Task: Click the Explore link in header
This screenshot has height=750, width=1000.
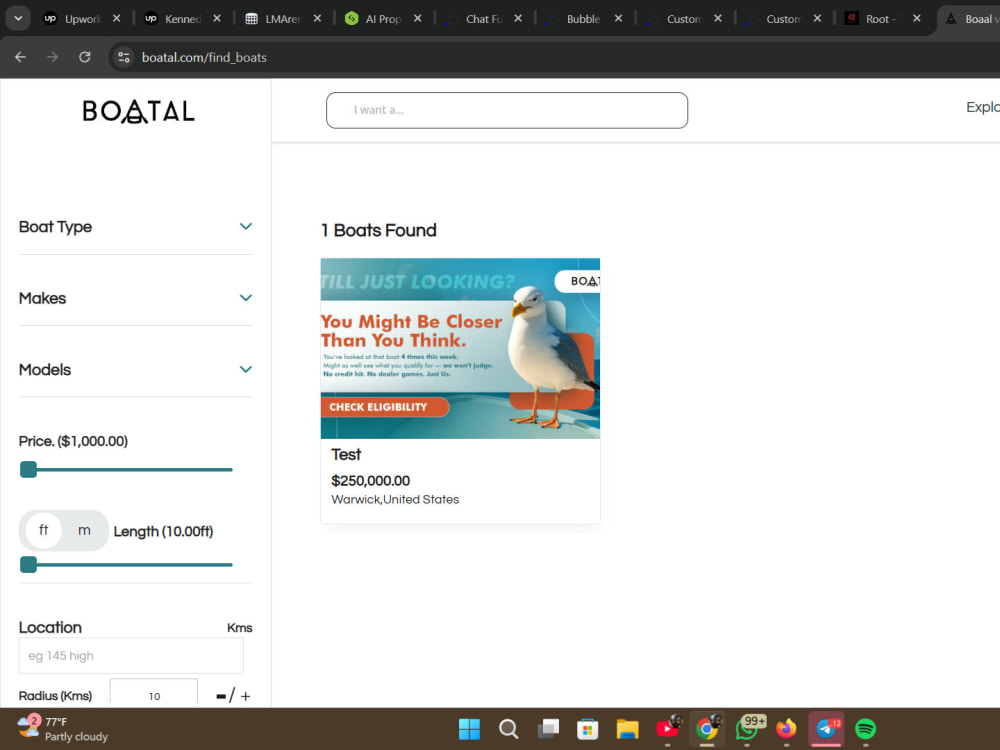Action: click(983, 107)
